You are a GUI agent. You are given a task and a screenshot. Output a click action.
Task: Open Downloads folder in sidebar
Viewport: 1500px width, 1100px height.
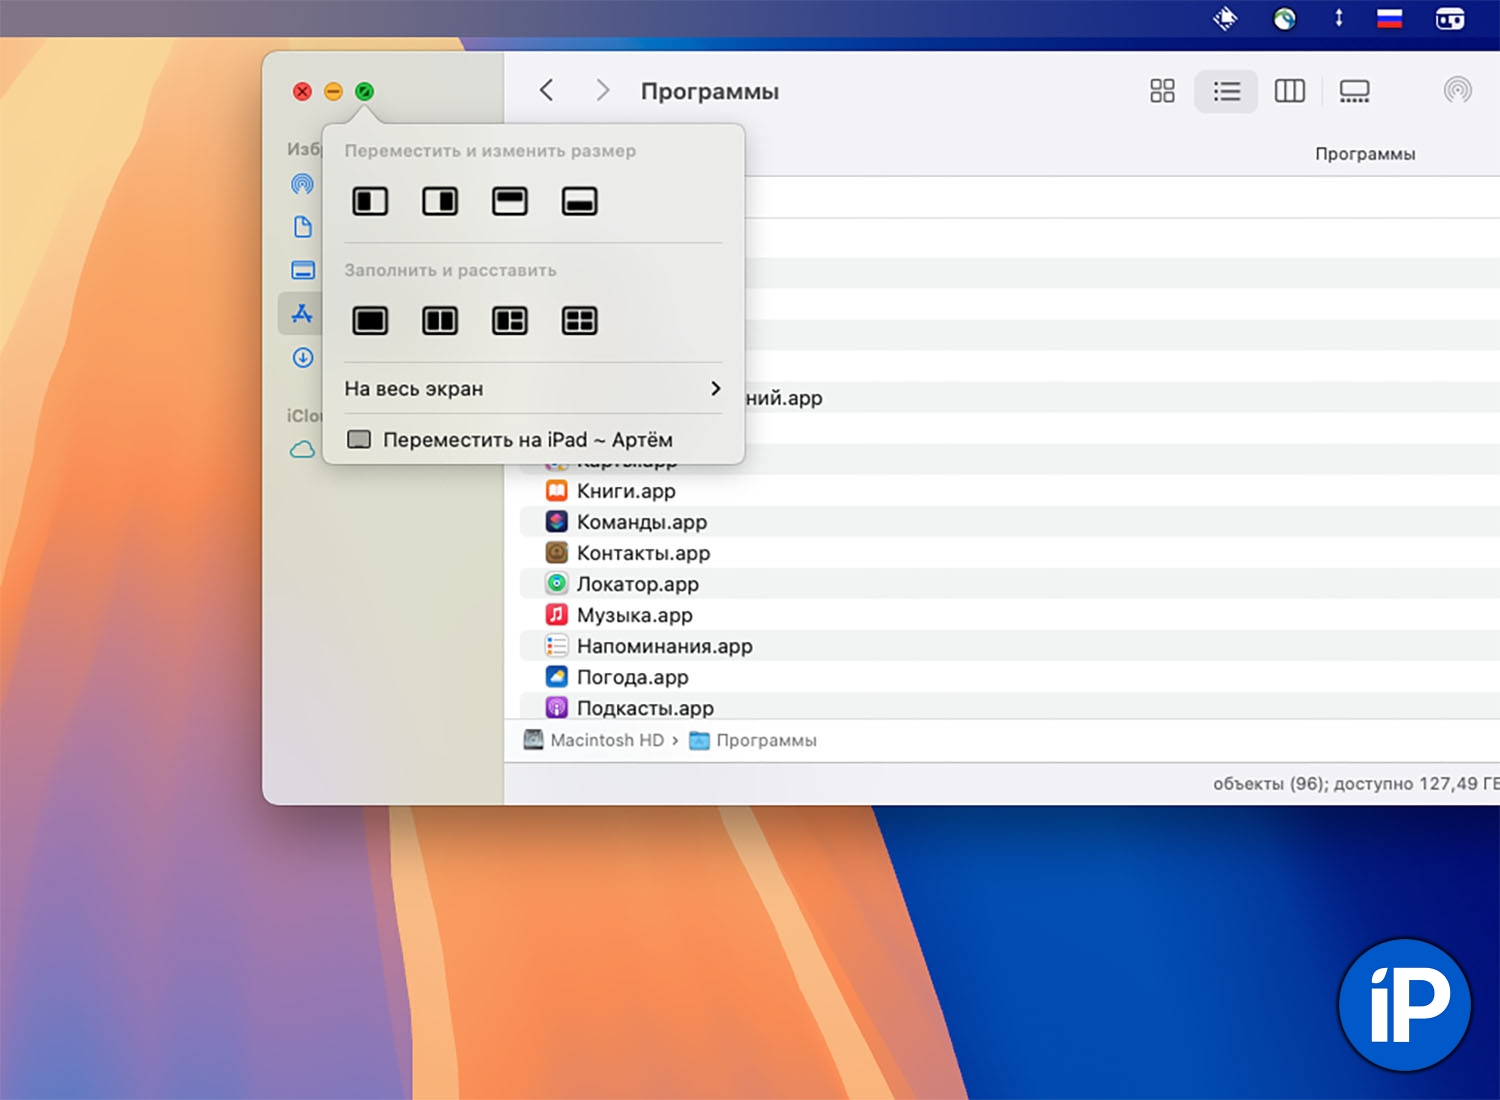click(x=303, y=358)
